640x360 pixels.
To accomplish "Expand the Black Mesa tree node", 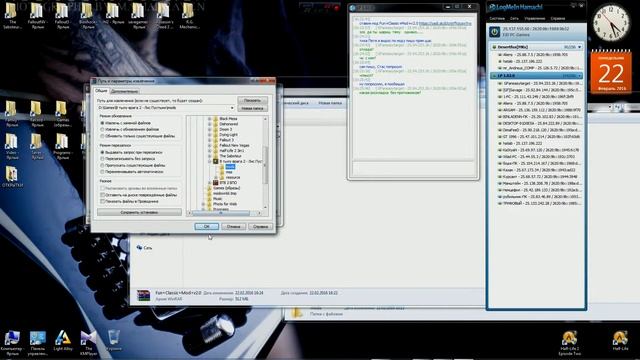I will tap(209, 118).
